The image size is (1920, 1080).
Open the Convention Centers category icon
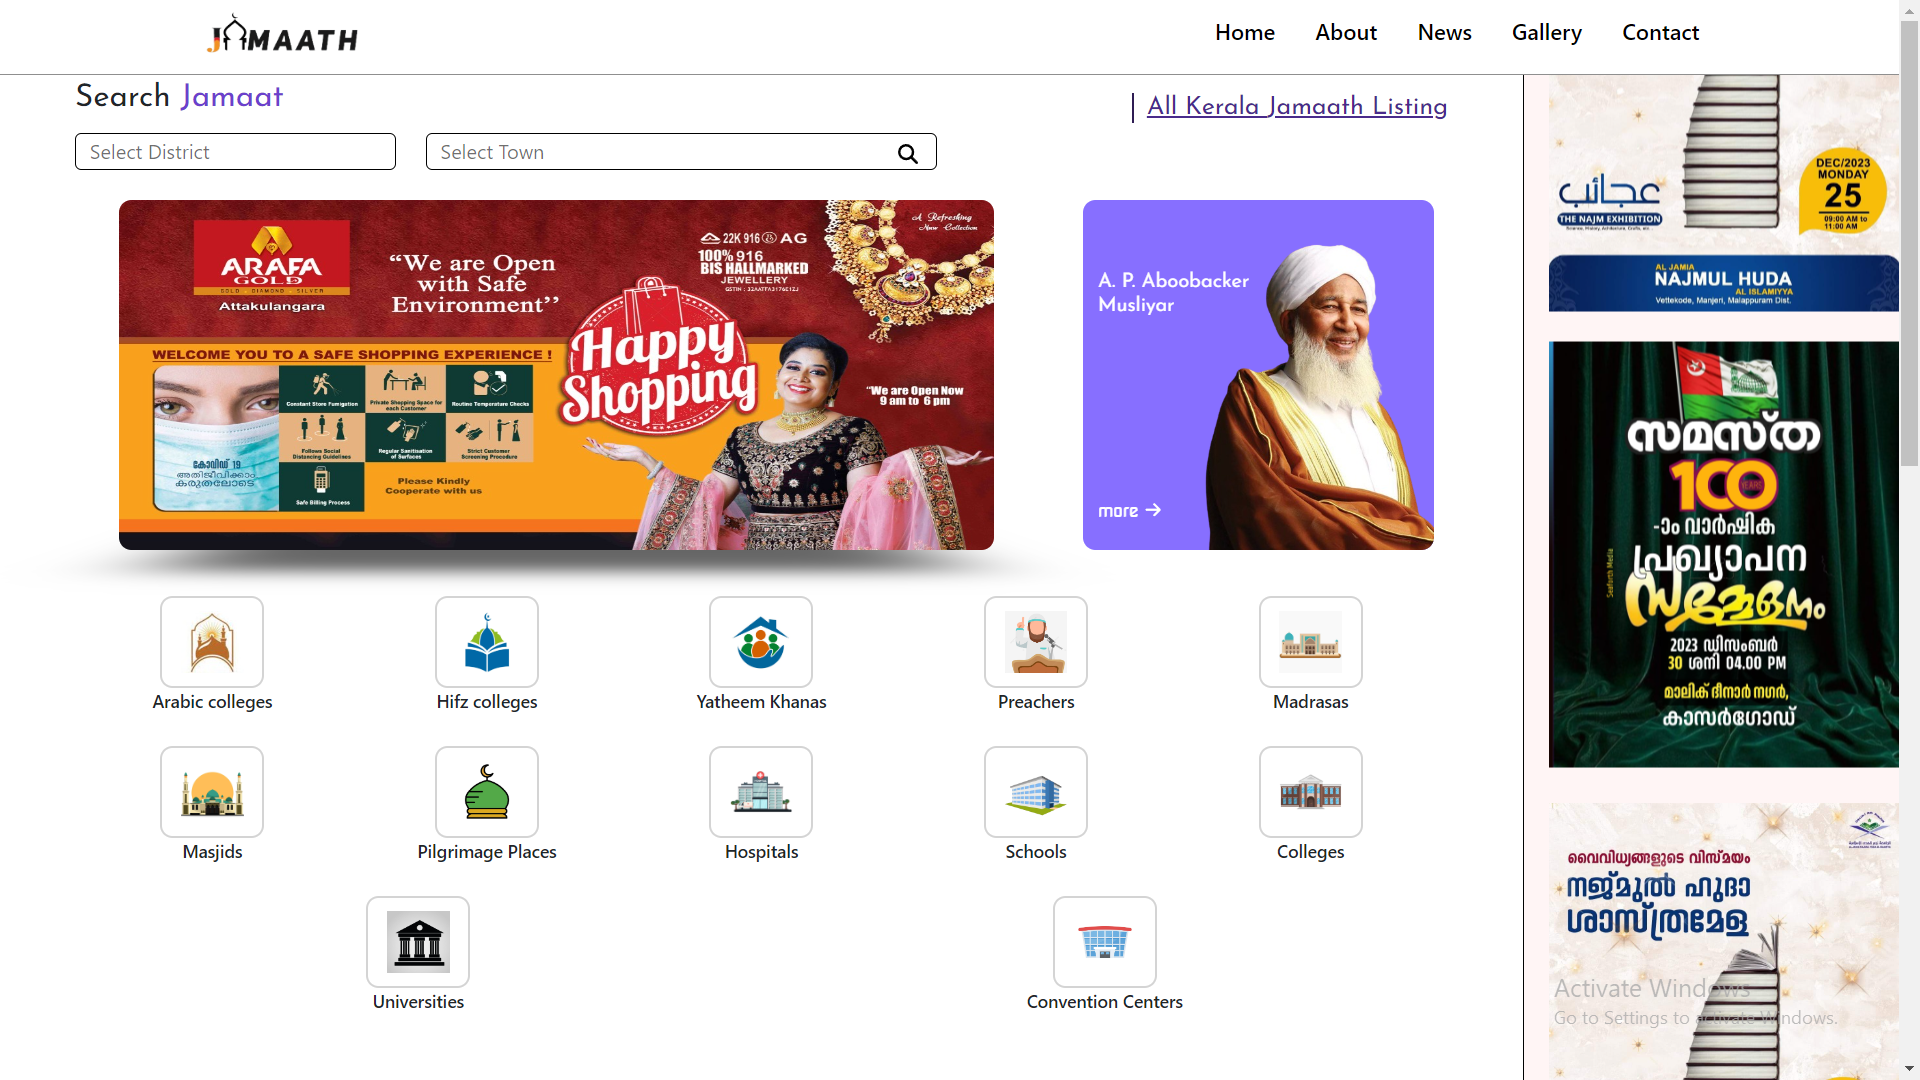point(1105,942)
